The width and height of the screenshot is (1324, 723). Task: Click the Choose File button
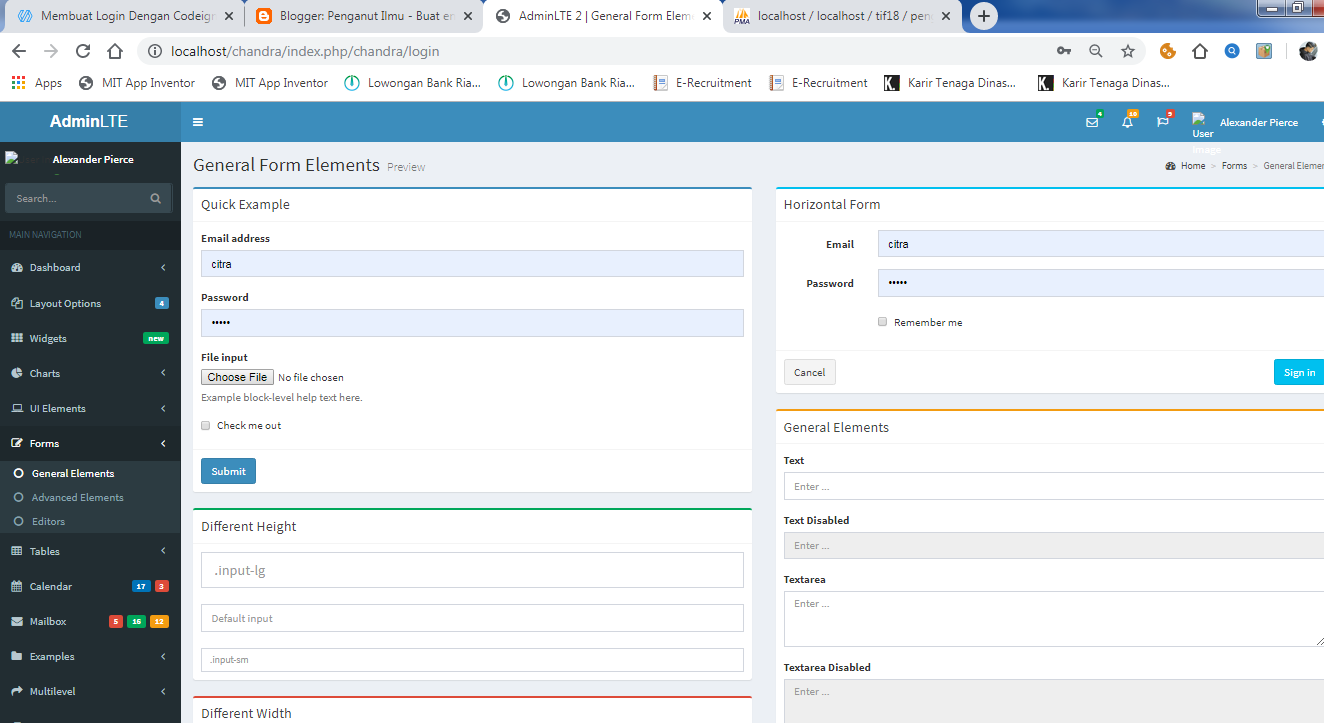click(x=237, y=377)
